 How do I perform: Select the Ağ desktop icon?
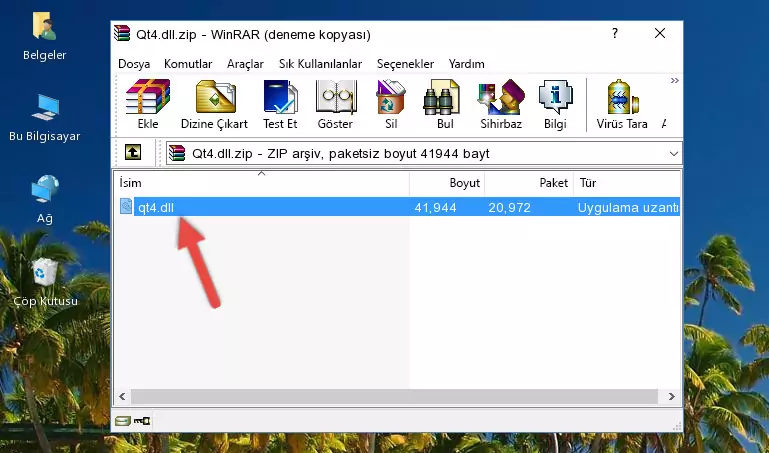45,200
